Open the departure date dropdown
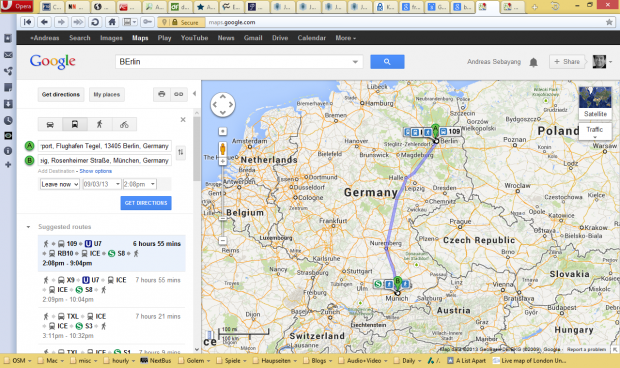620x368 pixels. coord(102,184)
